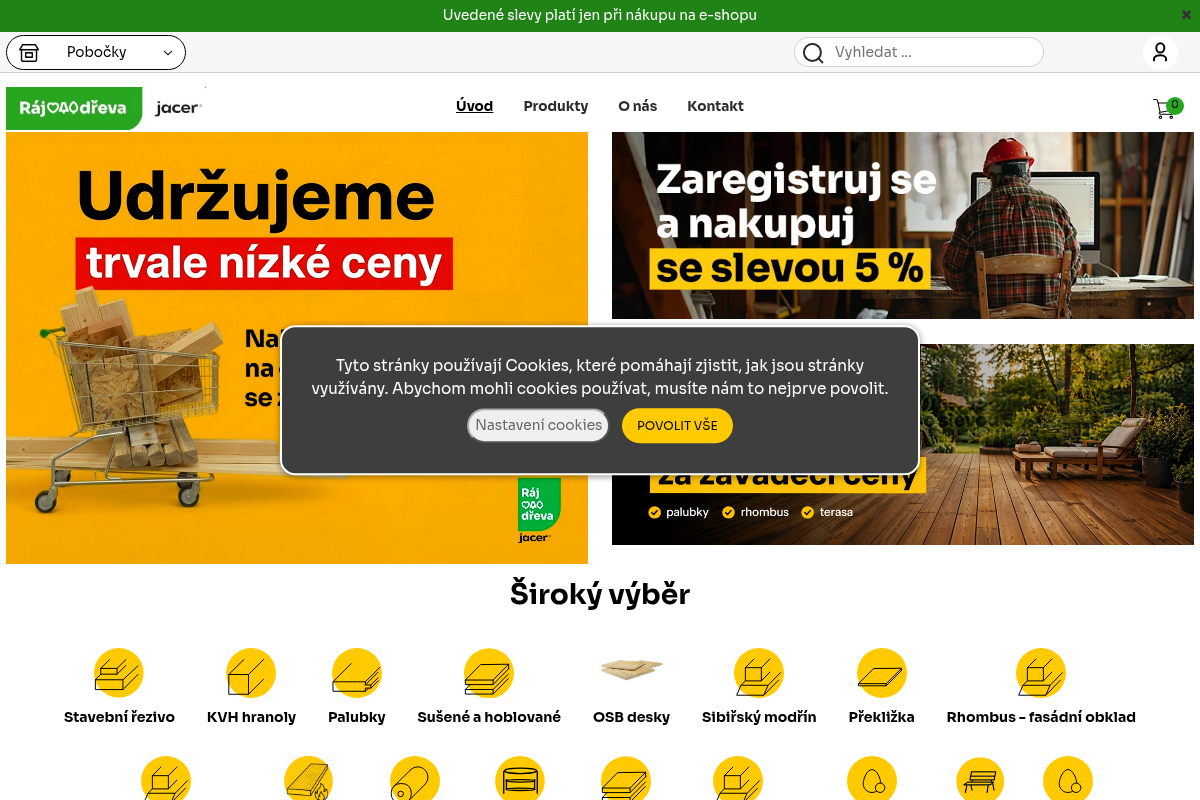Open the user account icon
1200x800 pixels.
point(1160,52)
